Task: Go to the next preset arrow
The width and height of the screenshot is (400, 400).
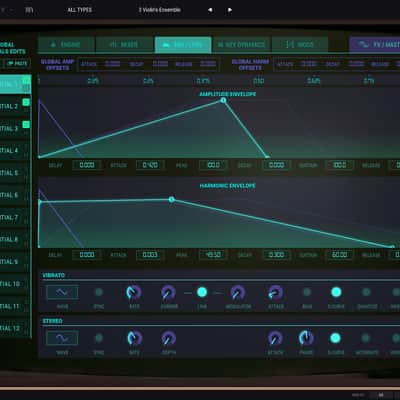Action: [x=230, y=10]
